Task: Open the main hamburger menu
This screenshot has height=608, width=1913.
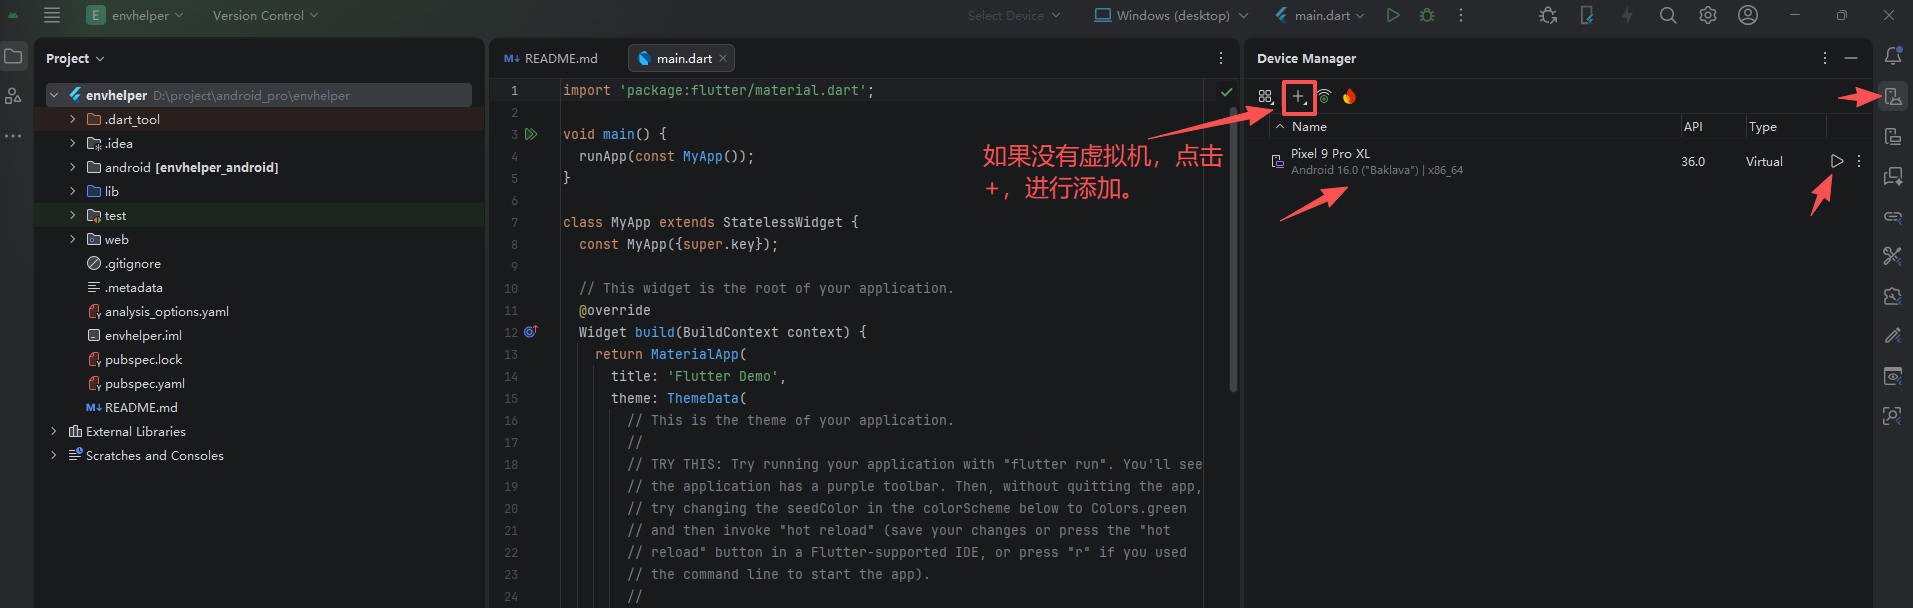Action: (x=52, y=15)
